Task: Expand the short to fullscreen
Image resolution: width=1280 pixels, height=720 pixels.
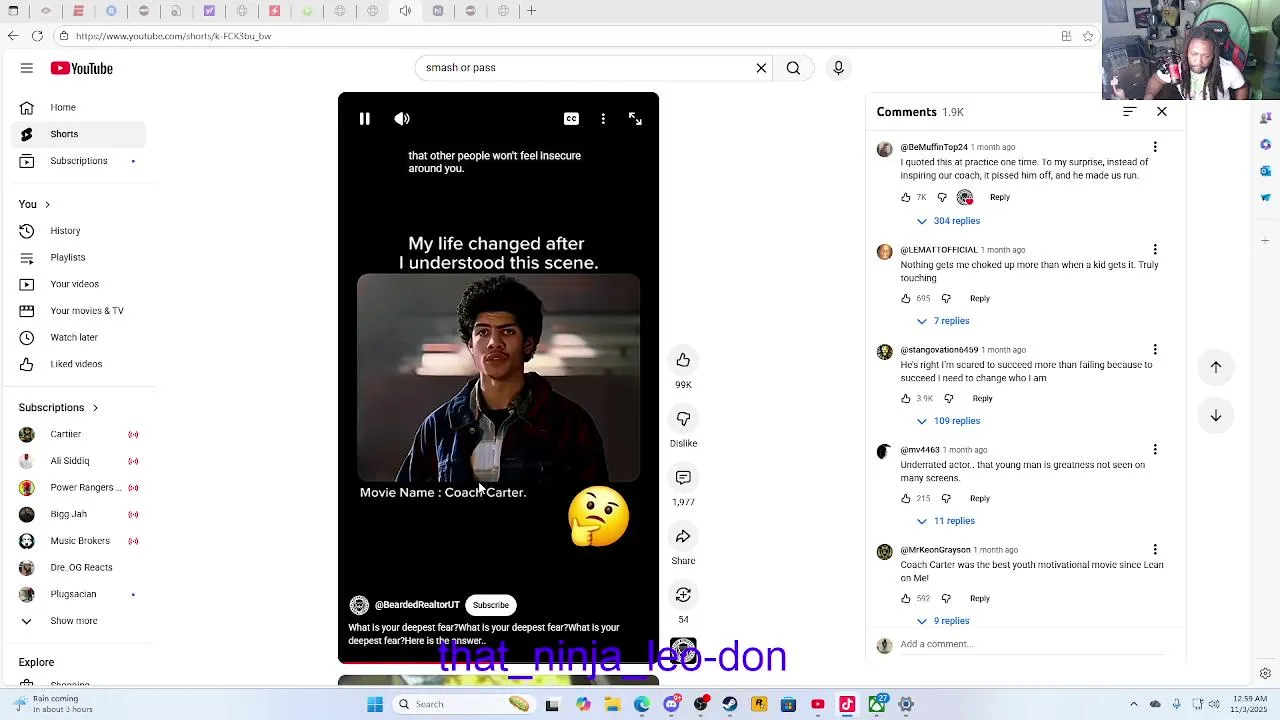Action: [x=635, y=119]
